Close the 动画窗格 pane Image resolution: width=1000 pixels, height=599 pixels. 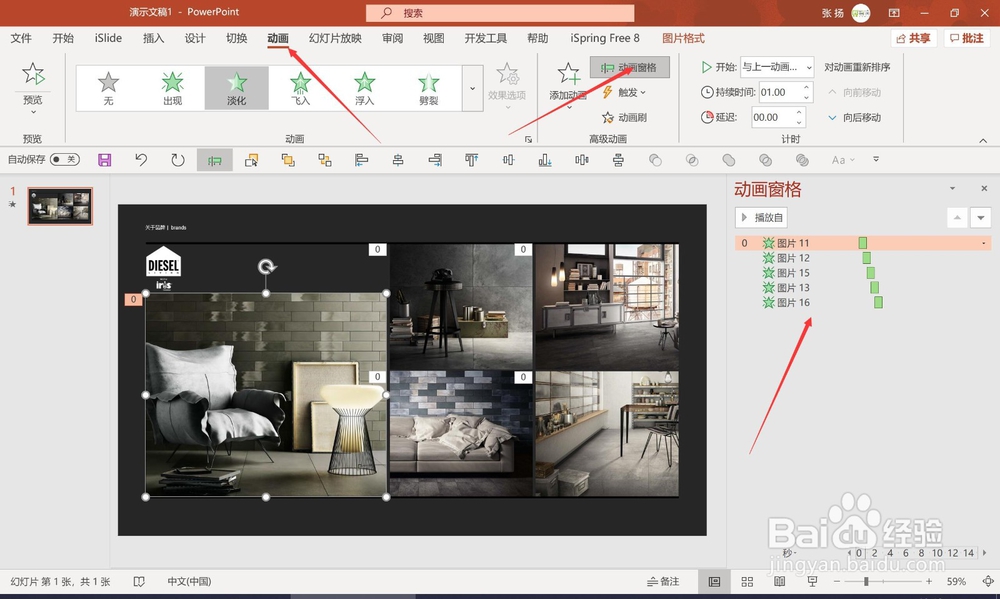[983, 189]
